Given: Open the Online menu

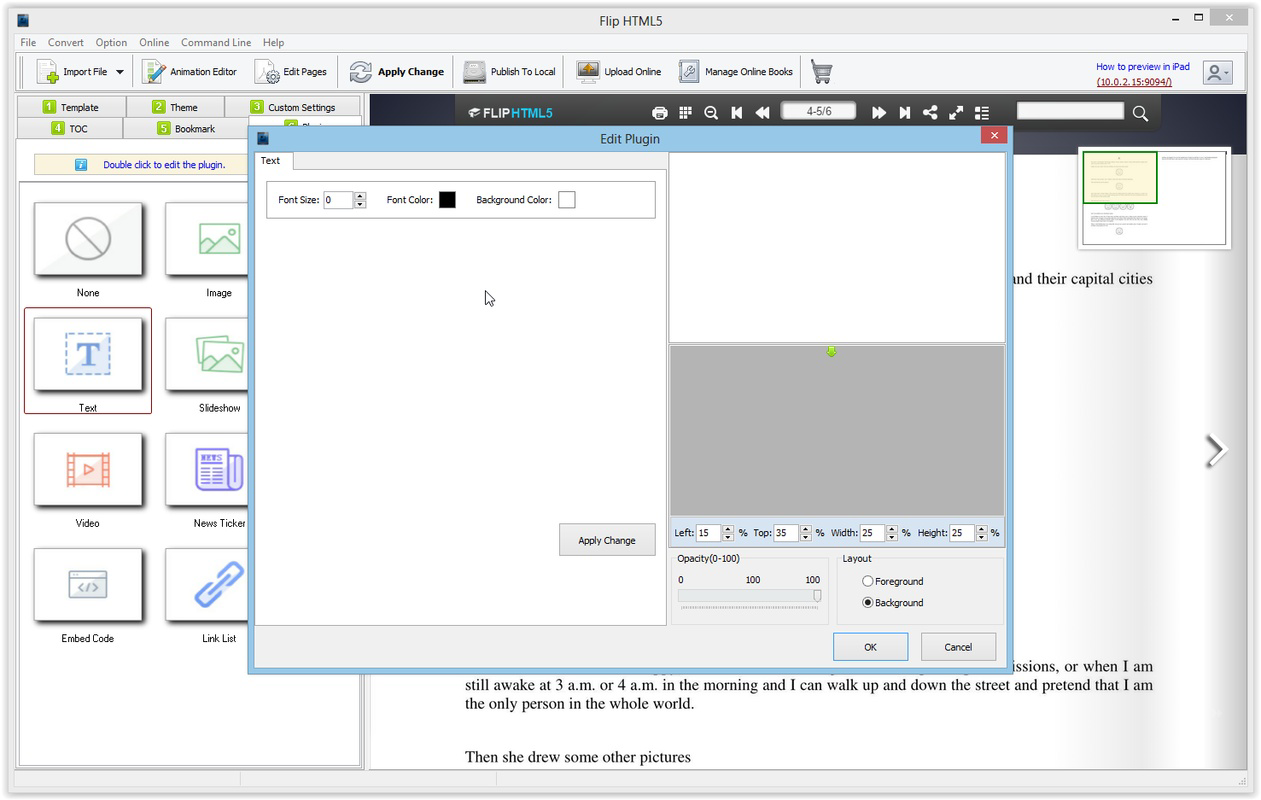Looking at the screenshot, I should [x=154, y=43].
